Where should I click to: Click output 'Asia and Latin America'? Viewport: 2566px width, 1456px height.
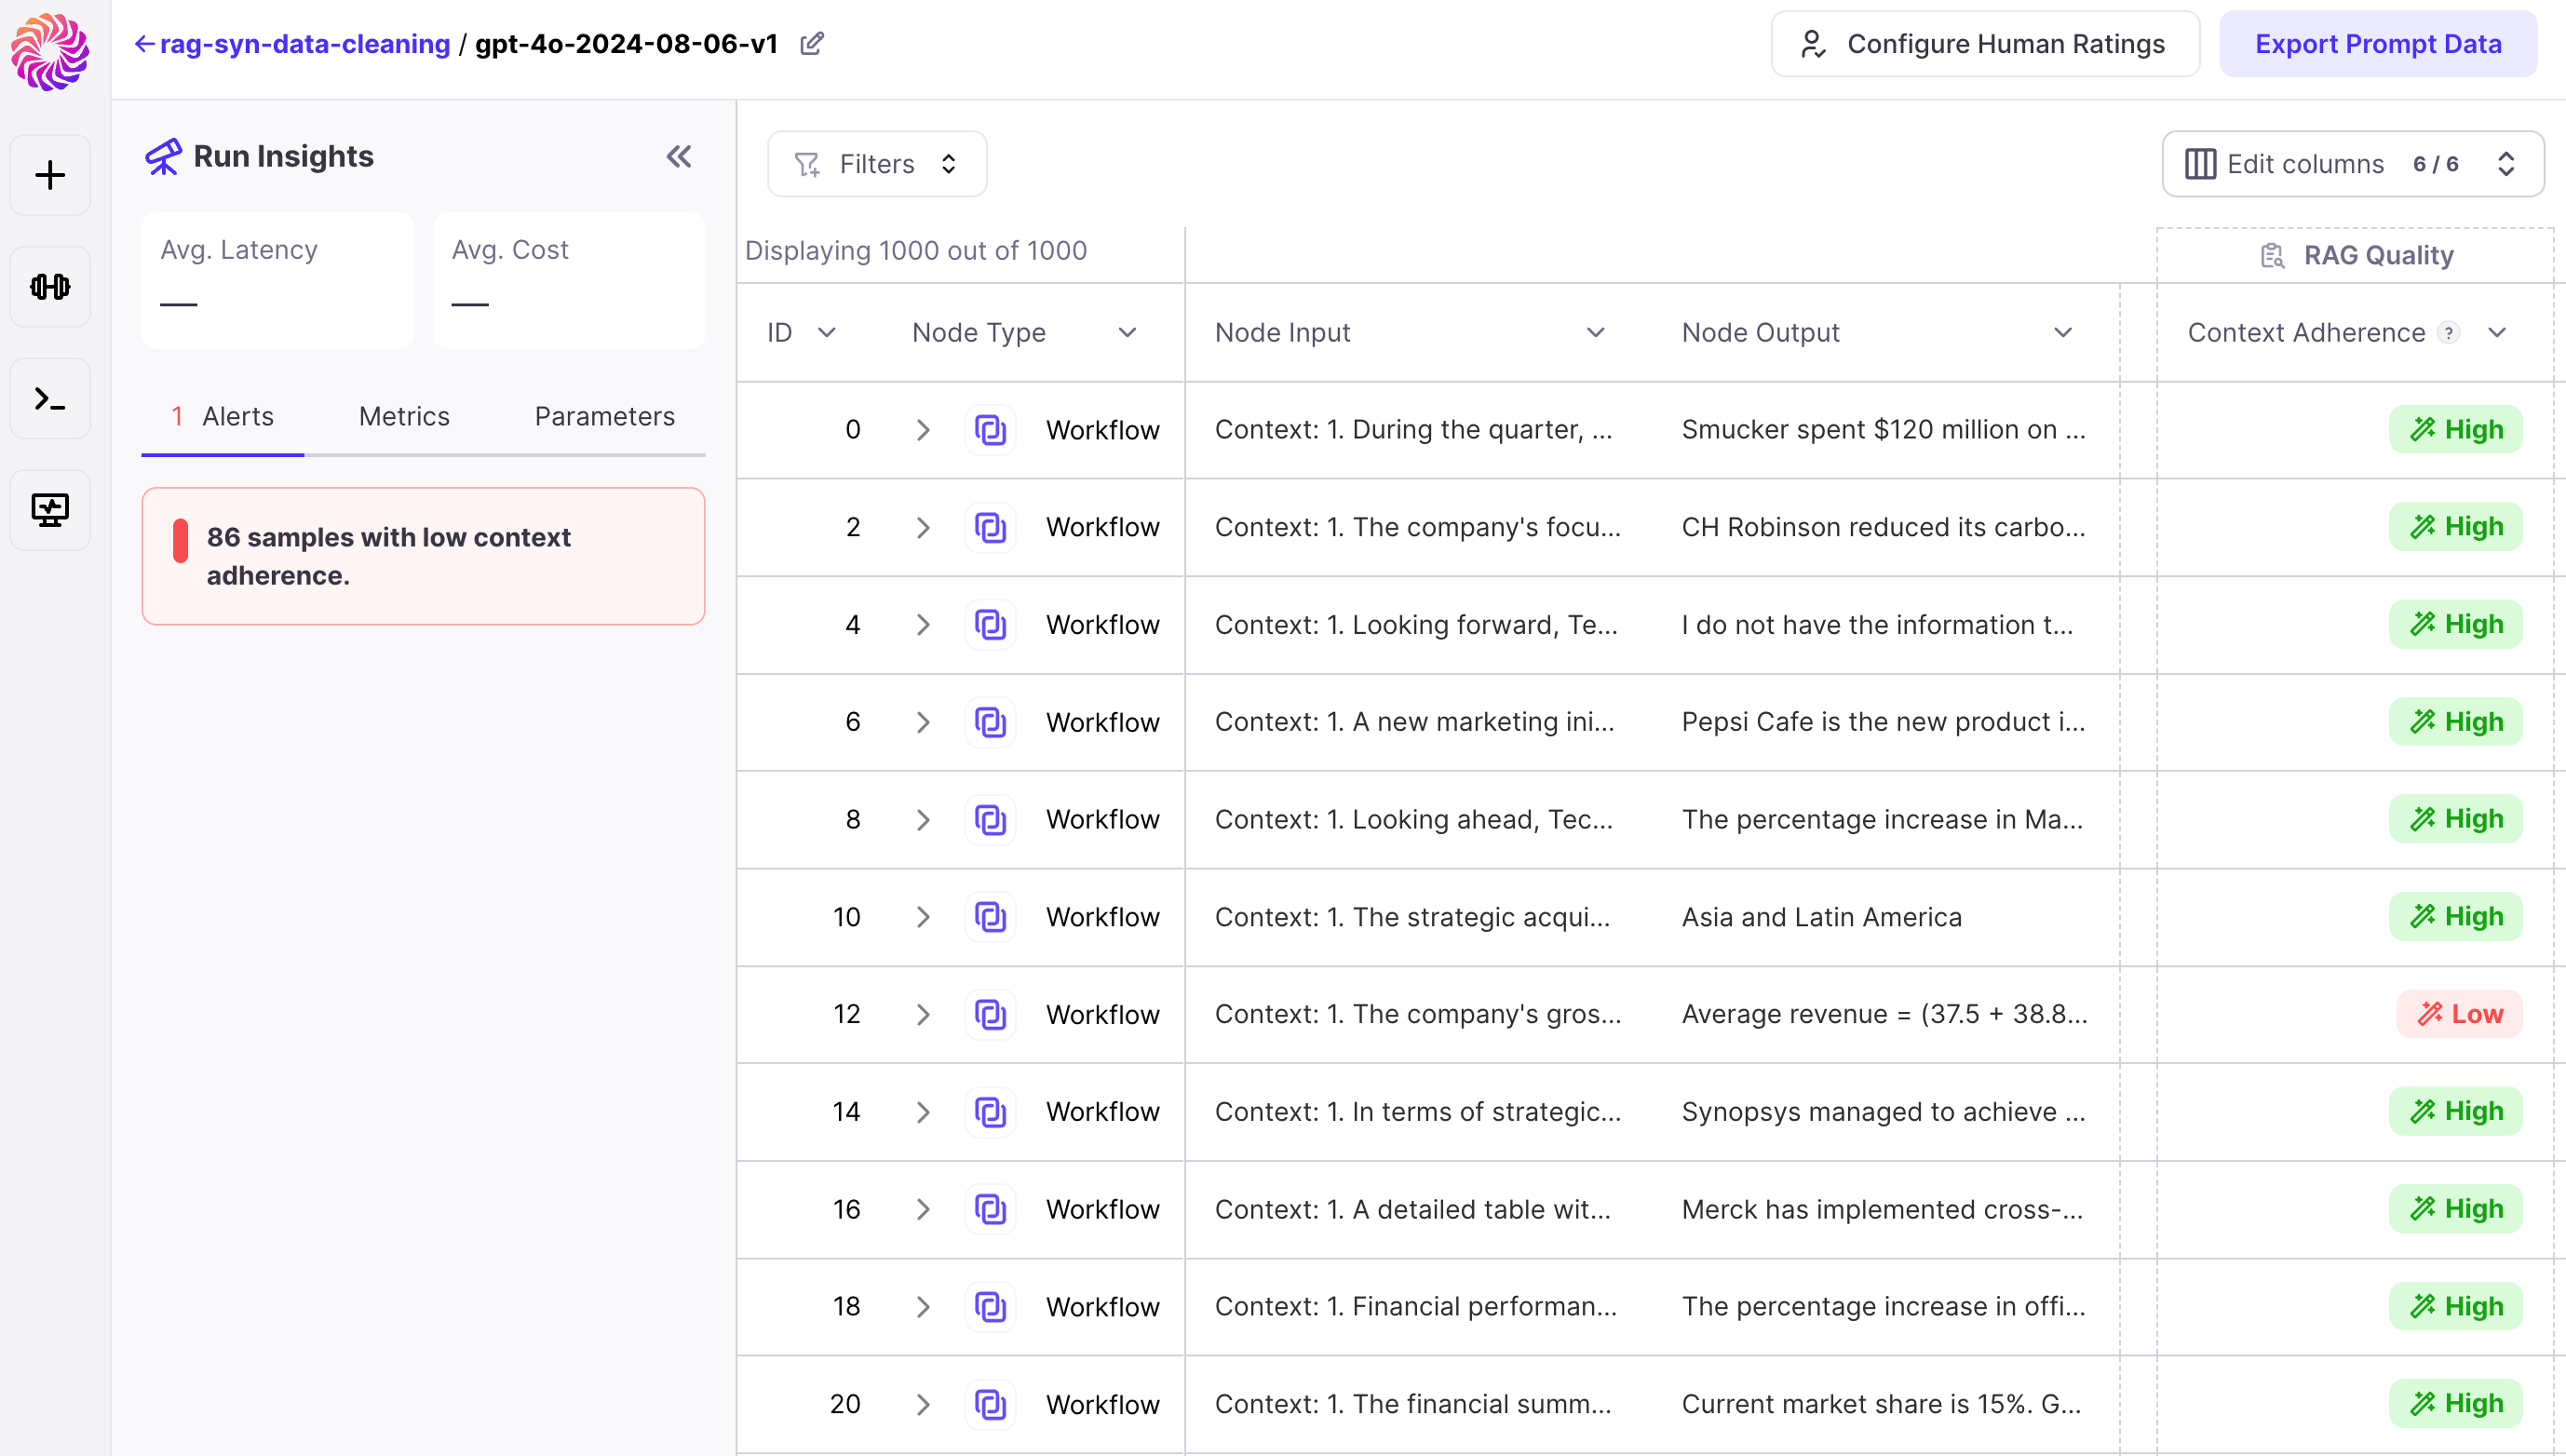click(1821, 917)
